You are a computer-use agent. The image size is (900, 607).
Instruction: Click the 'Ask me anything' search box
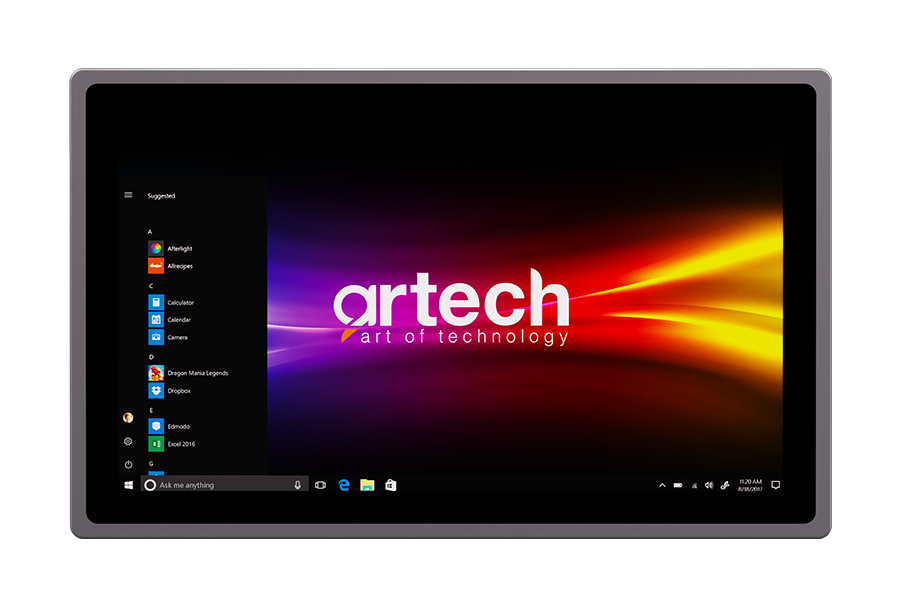point(224,485)
